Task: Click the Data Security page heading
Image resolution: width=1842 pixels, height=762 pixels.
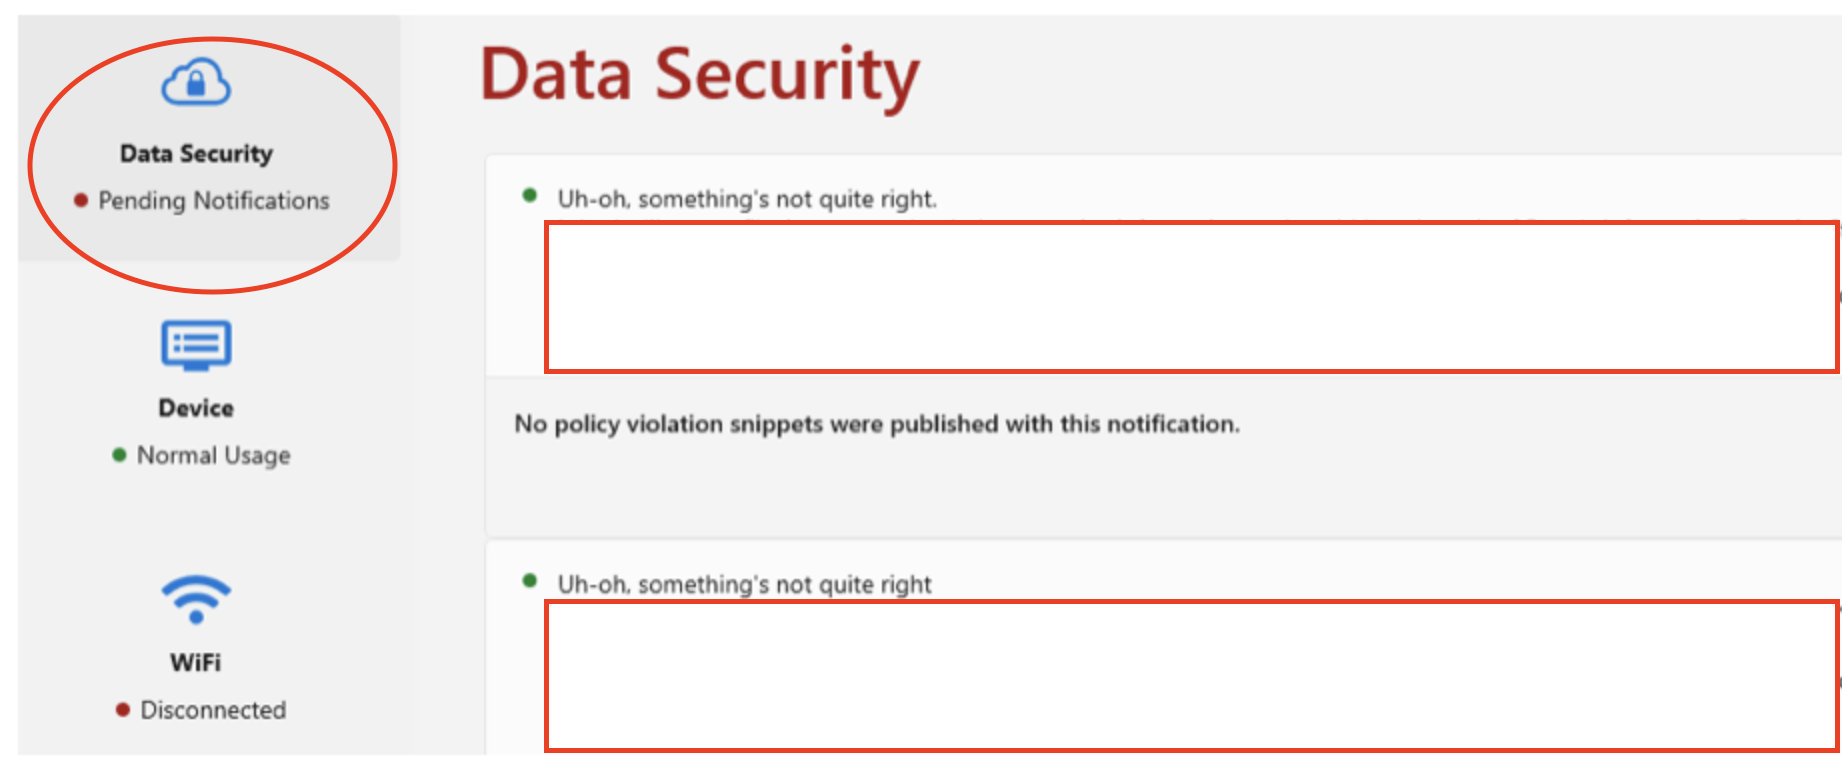Action: (699, 76)
